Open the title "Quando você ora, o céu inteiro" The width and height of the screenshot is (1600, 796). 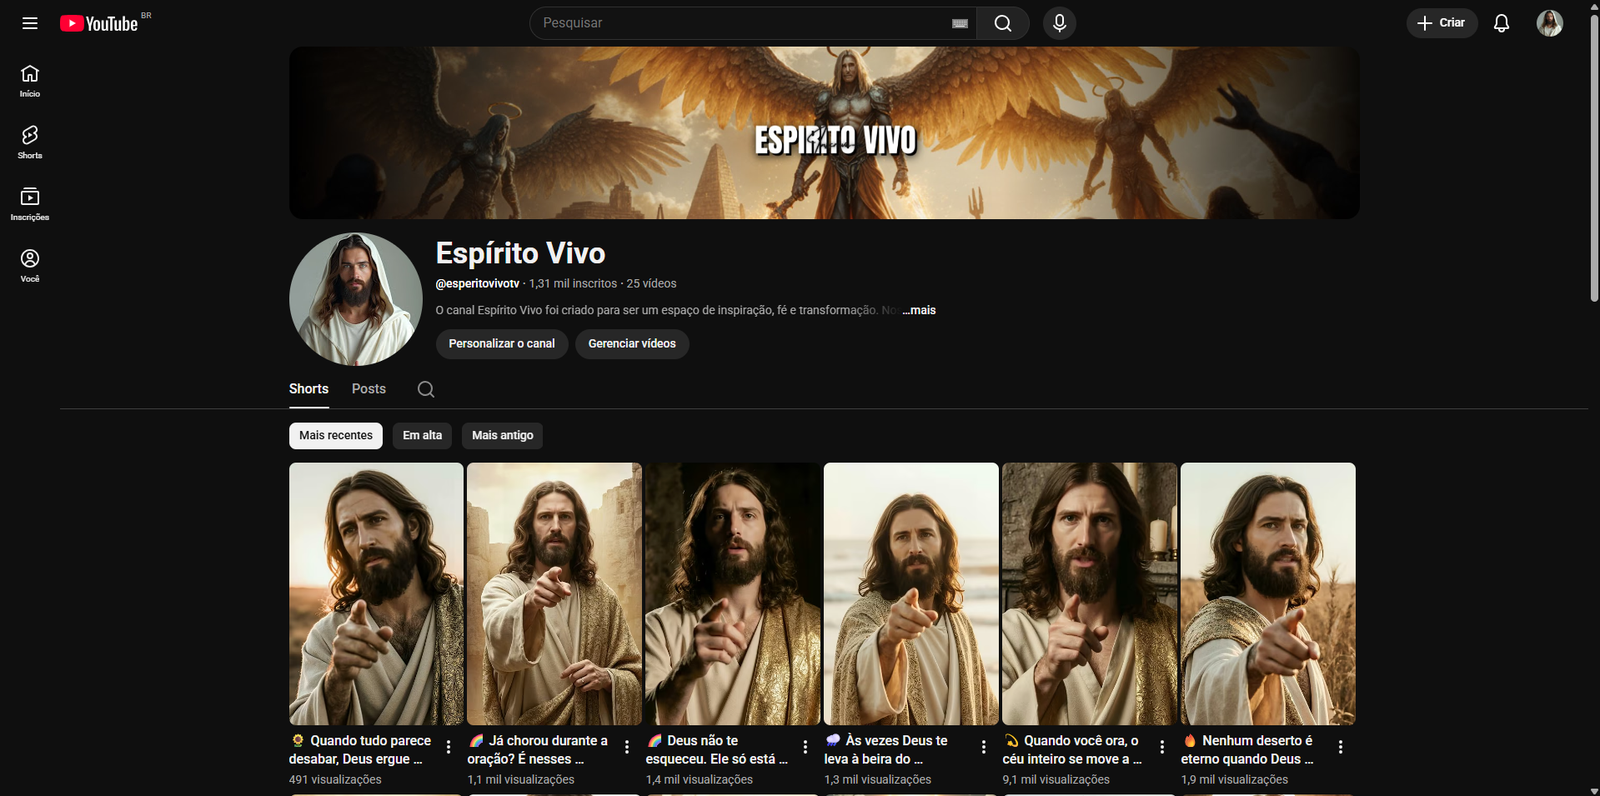click(x=1072, y=750)
